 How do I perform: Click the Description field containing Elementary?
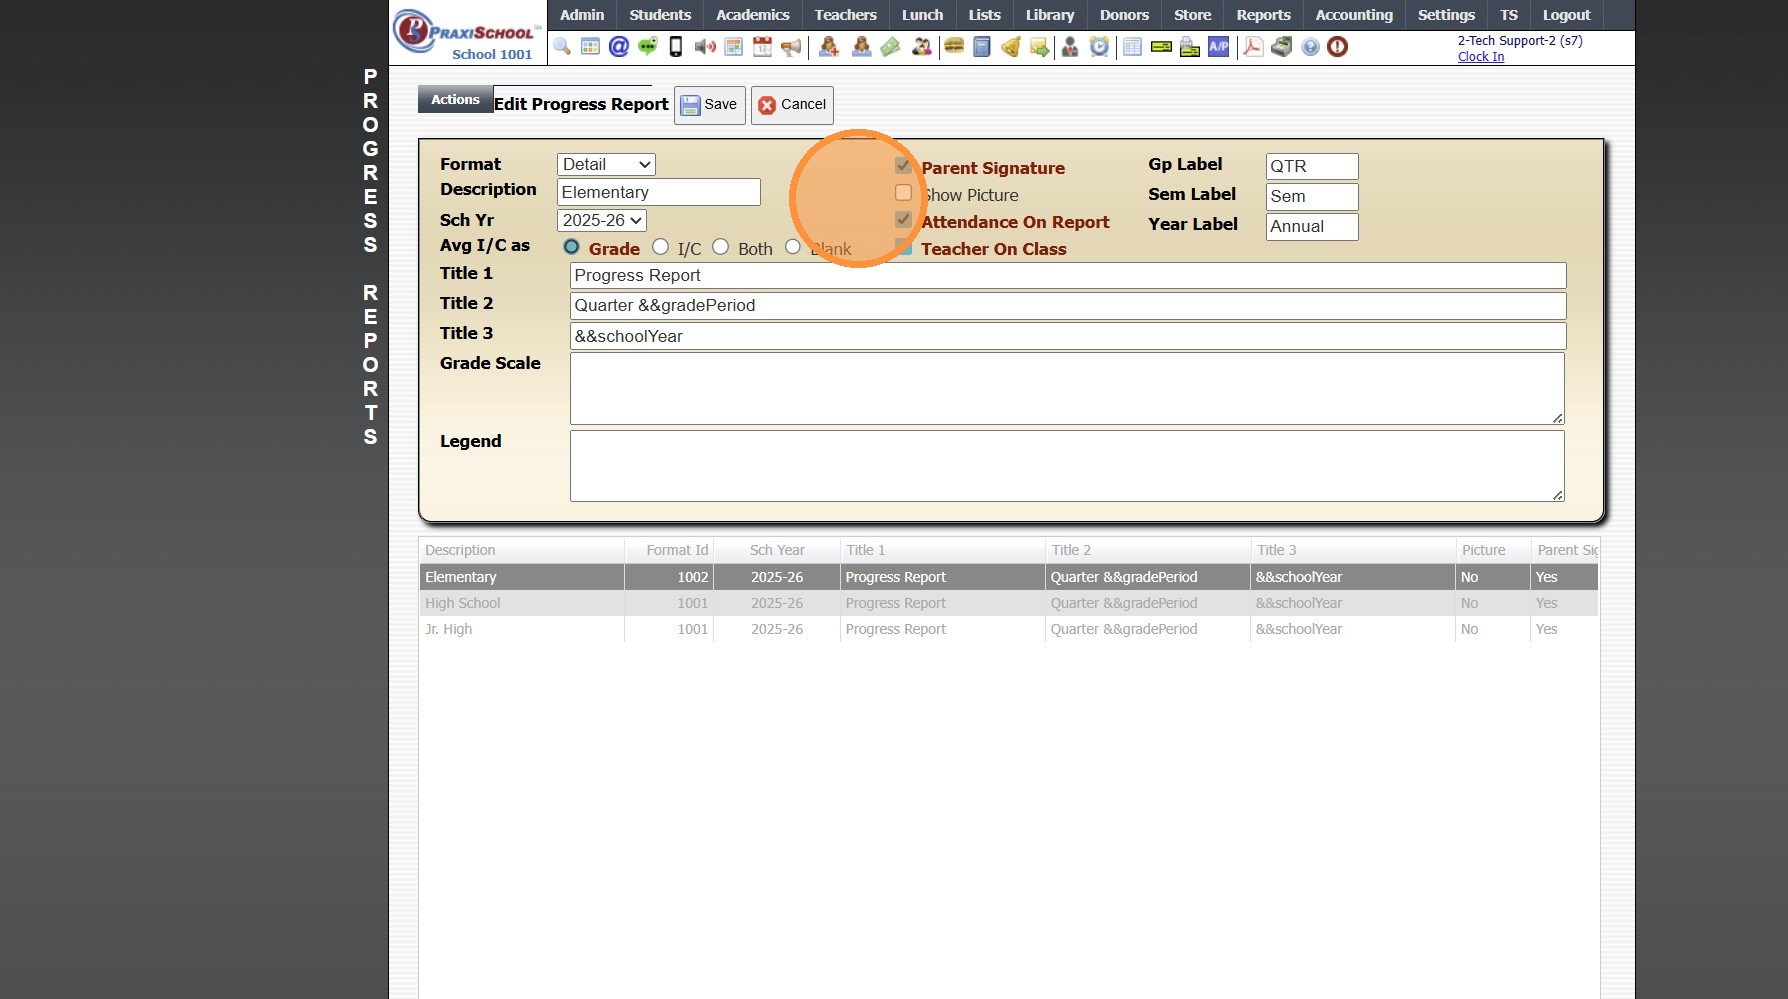659,192
